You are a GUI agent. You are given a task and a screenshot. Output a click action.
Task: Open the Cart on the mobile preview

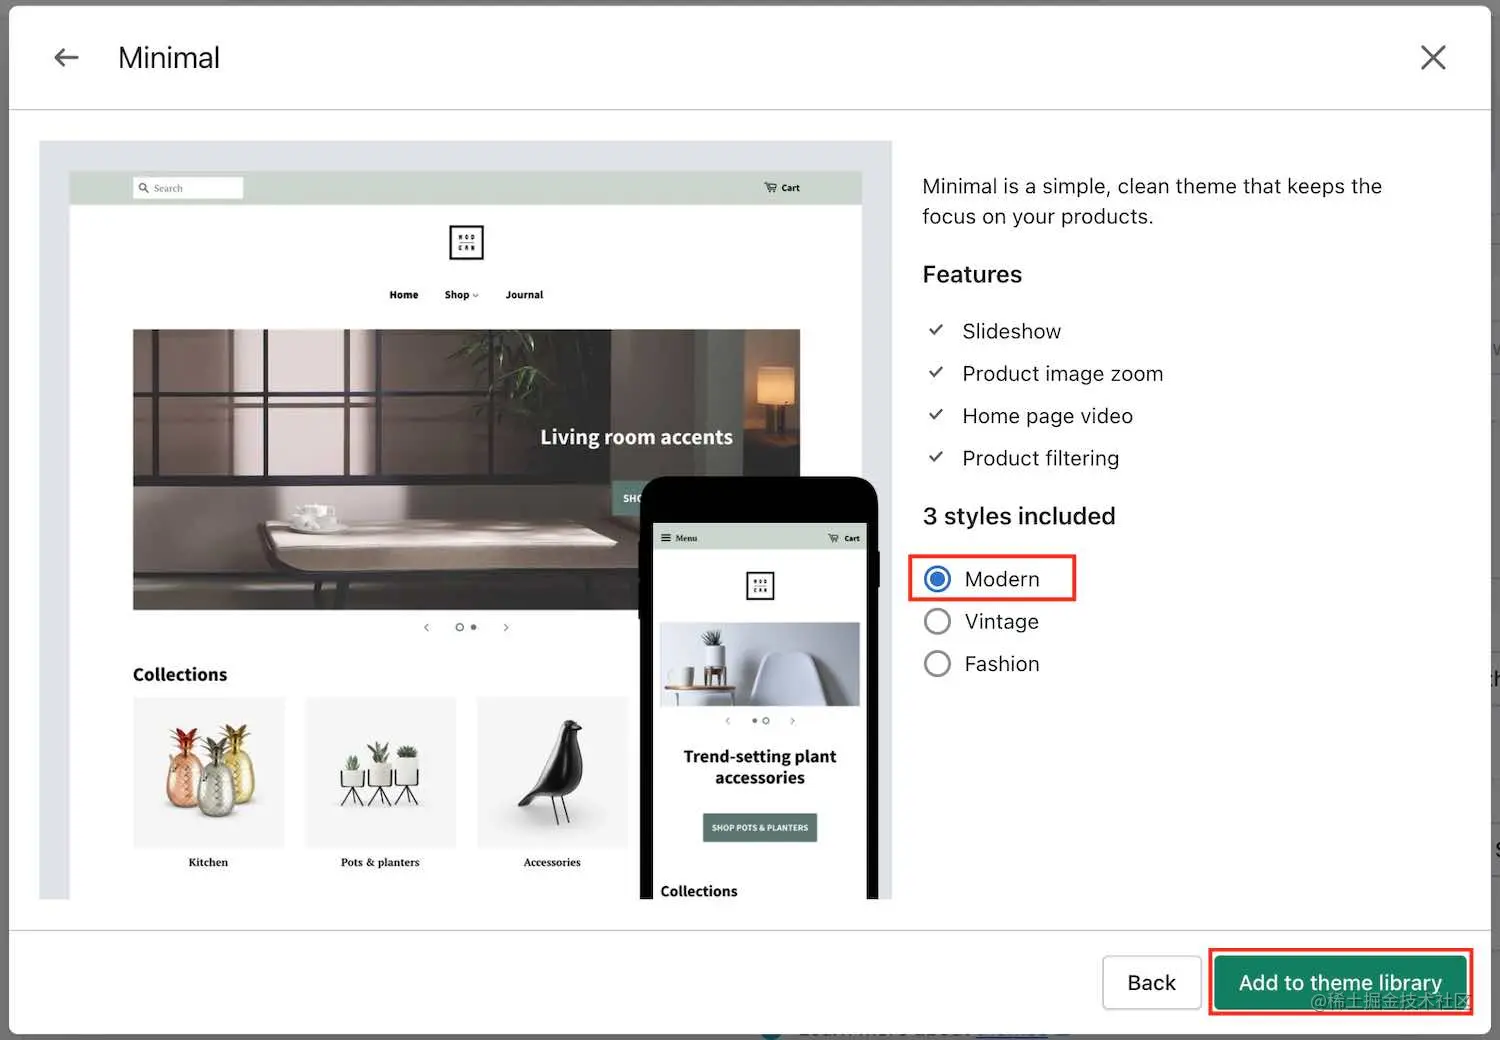[844, 537]
